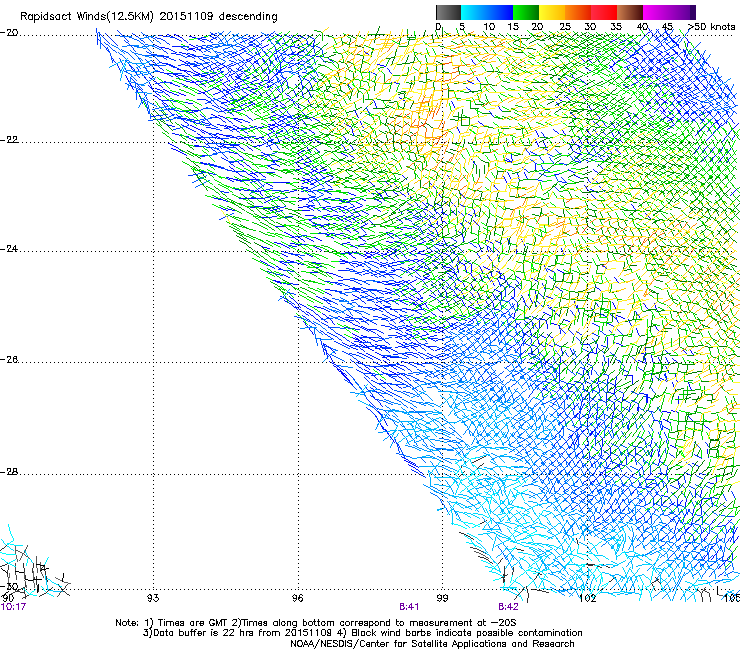Click the '93' longitude label
This screenshot has height=650, width=740.
coord(153,598)
